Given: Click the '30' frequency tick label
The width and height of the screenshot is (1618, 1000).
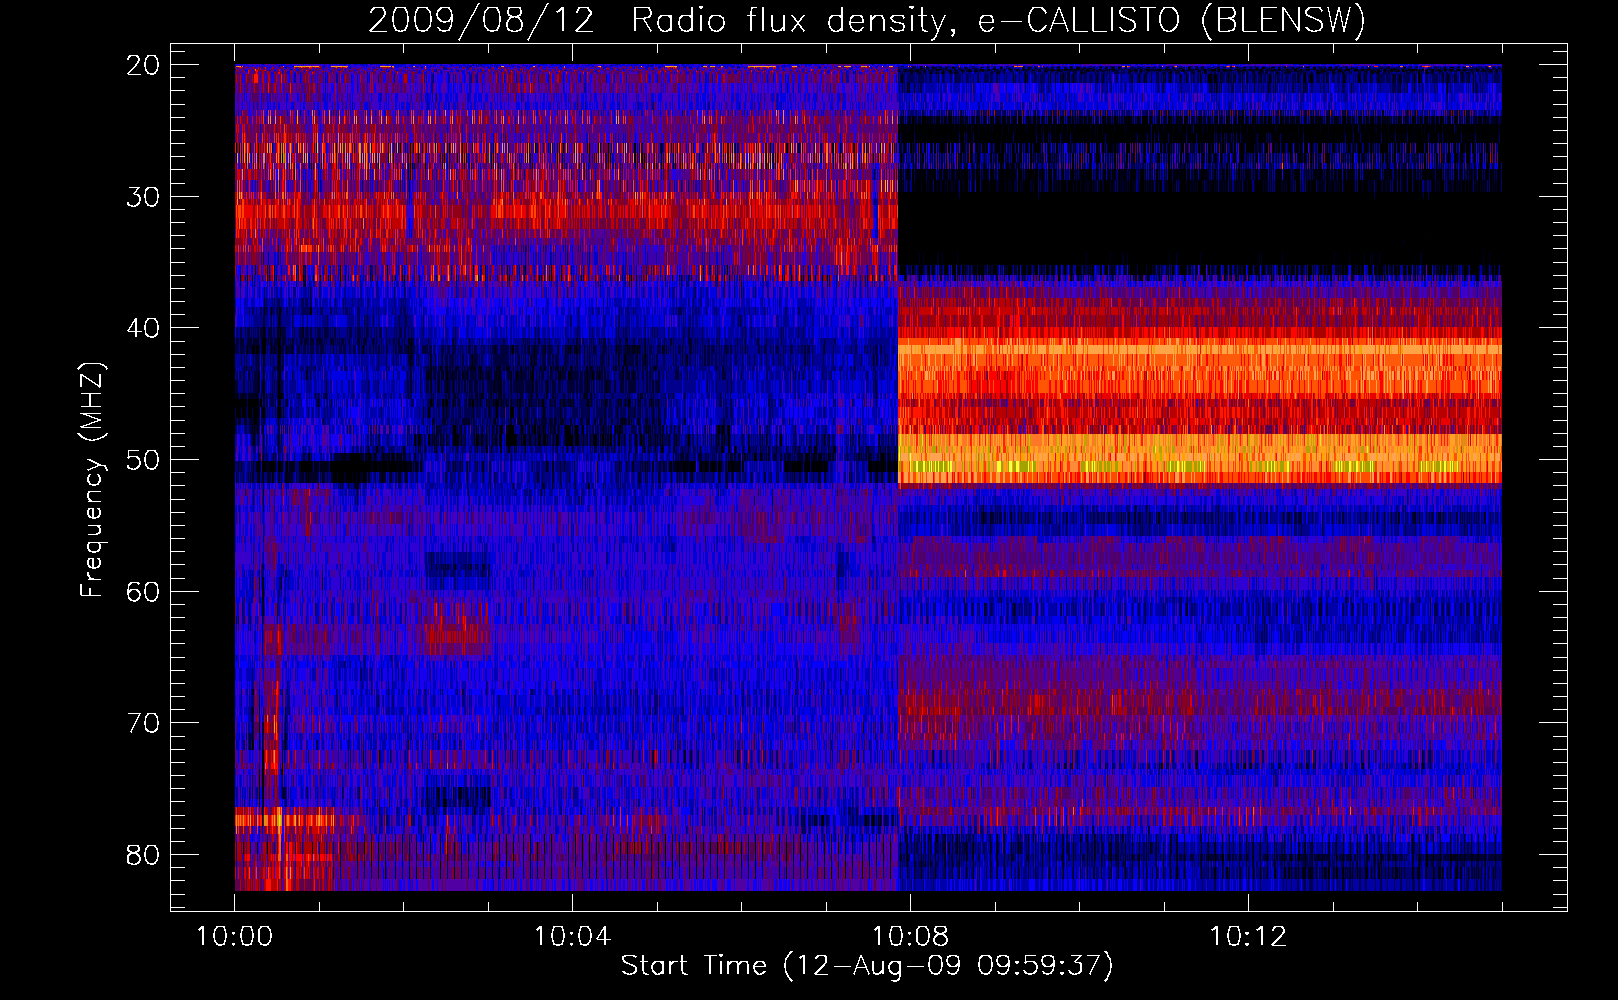Looking at the screenshot, I should click(x=143, y=197).
